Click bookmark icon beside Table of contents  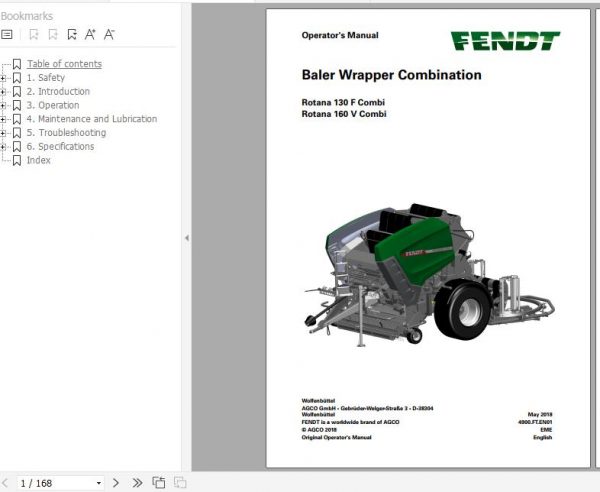click(x=17, y=64)
